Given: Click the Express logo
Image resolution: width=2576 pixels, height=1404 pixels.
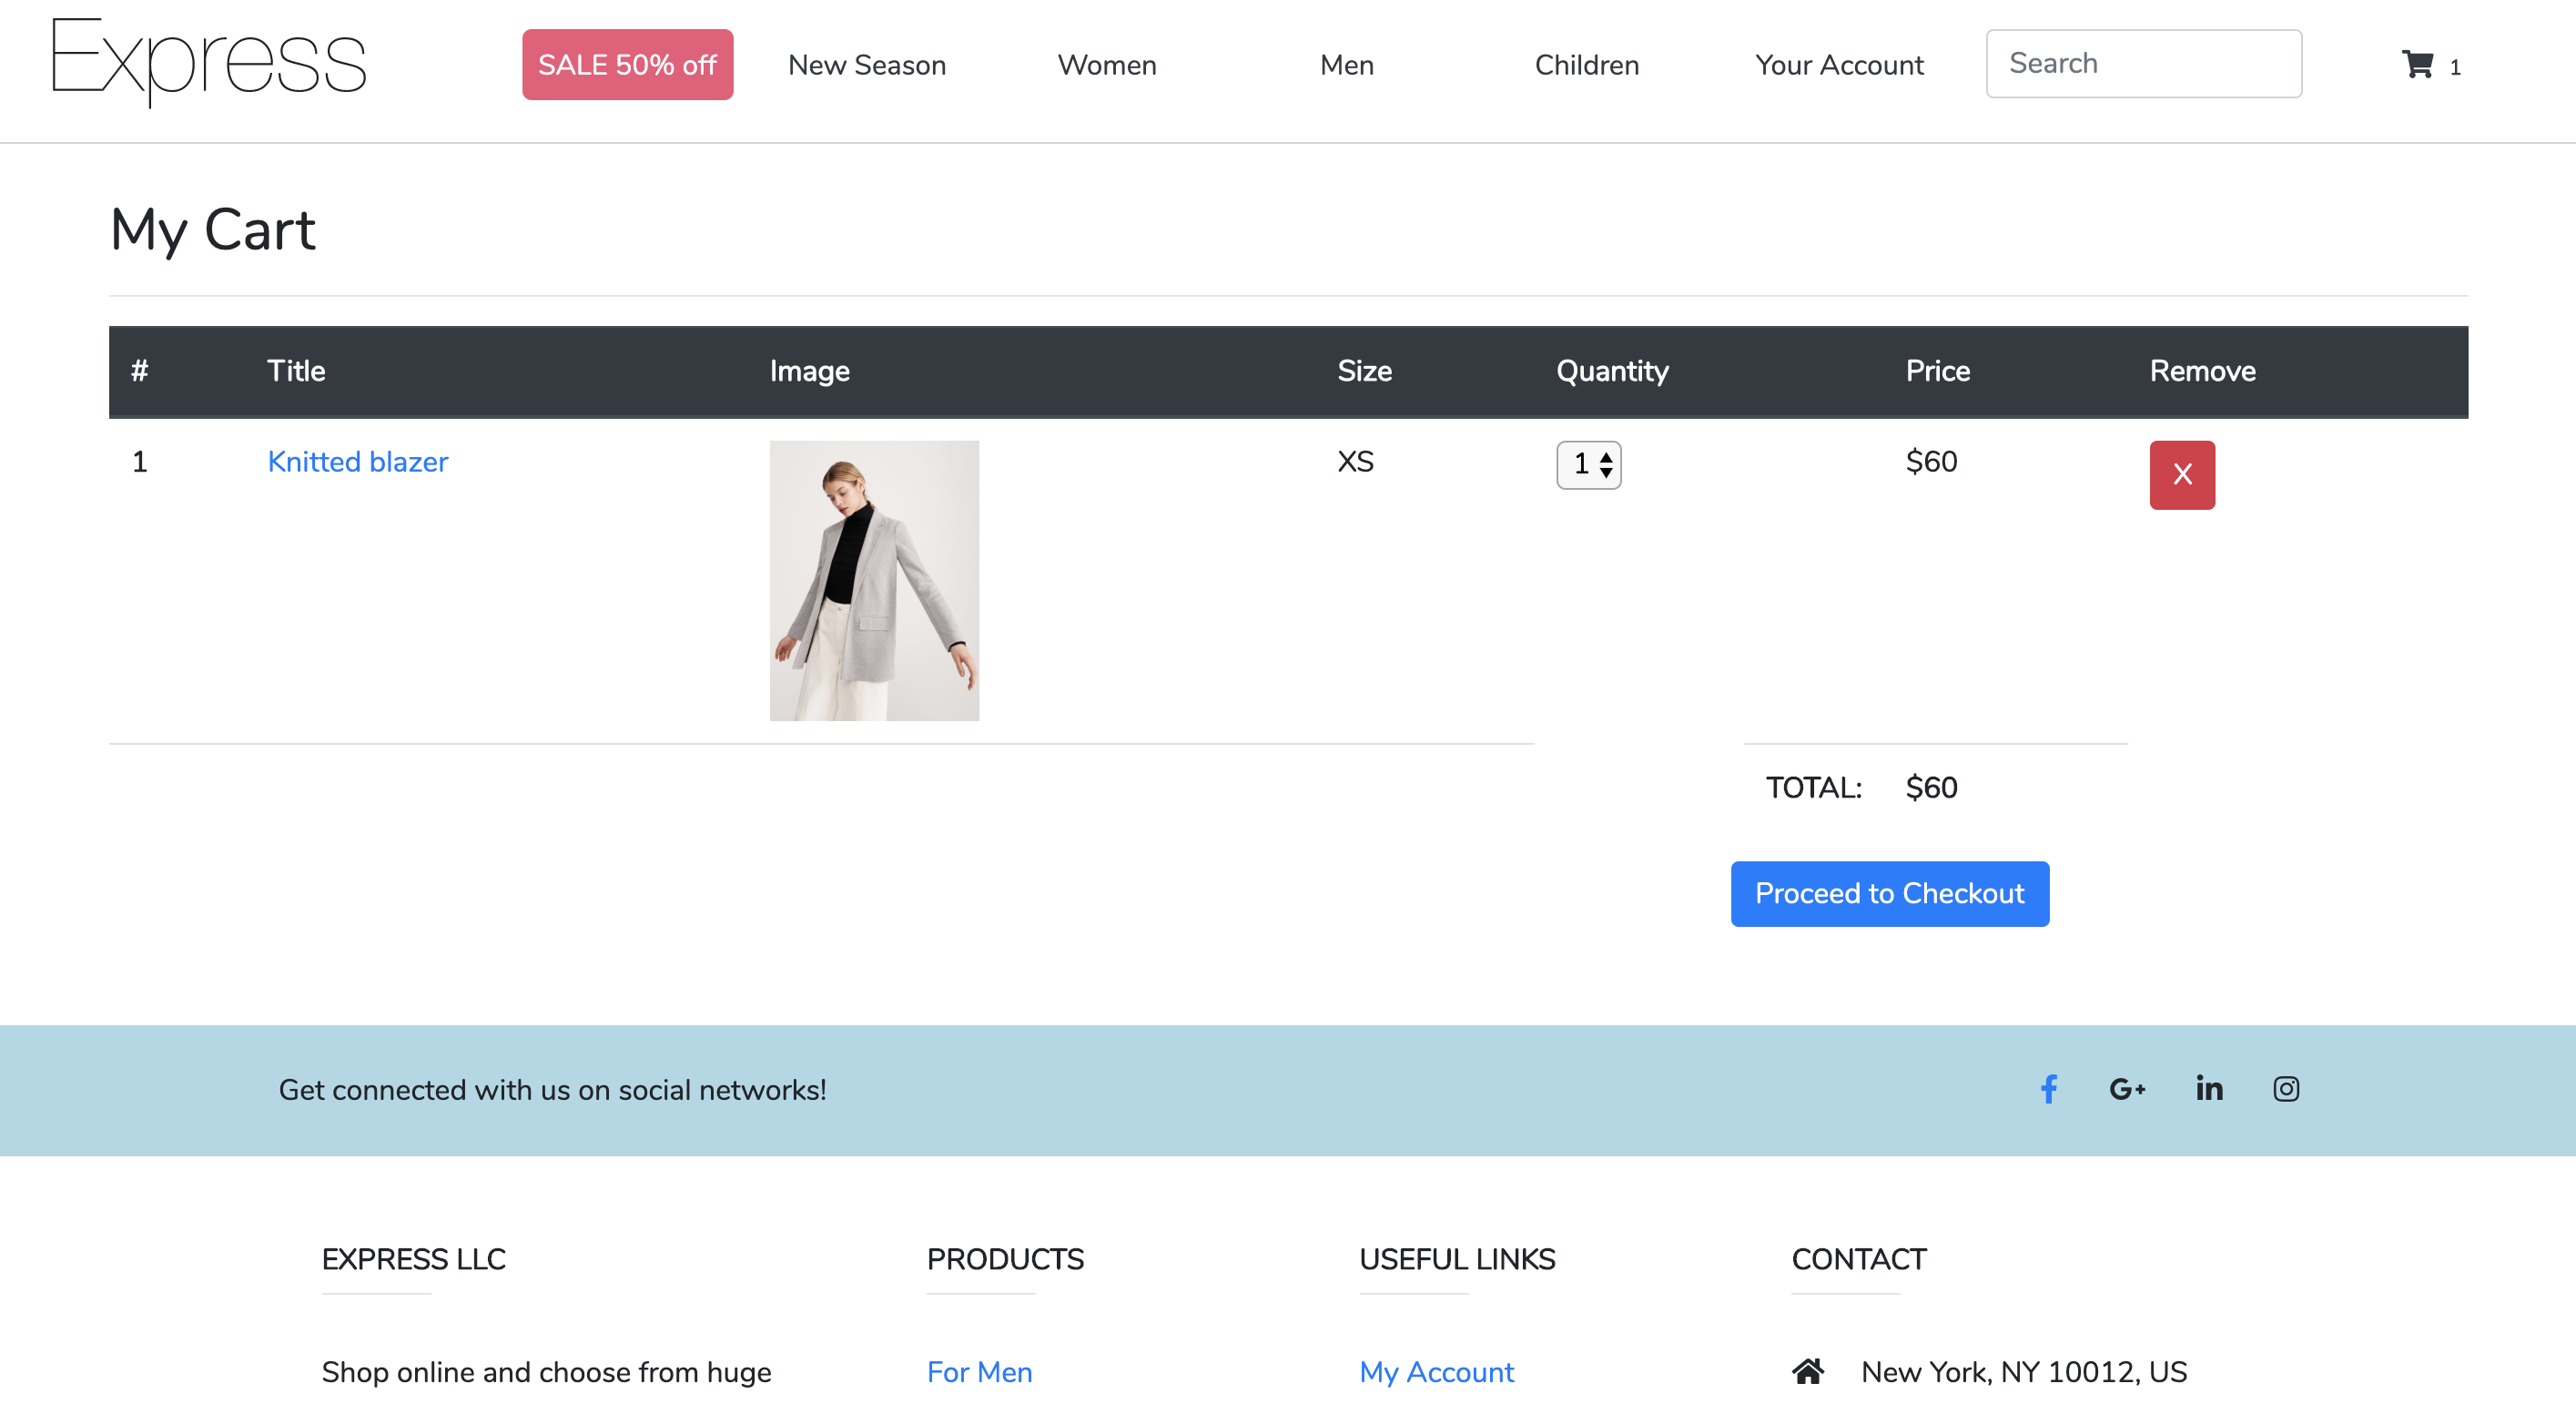Looking at the screenshot, I should pos(209,62).
